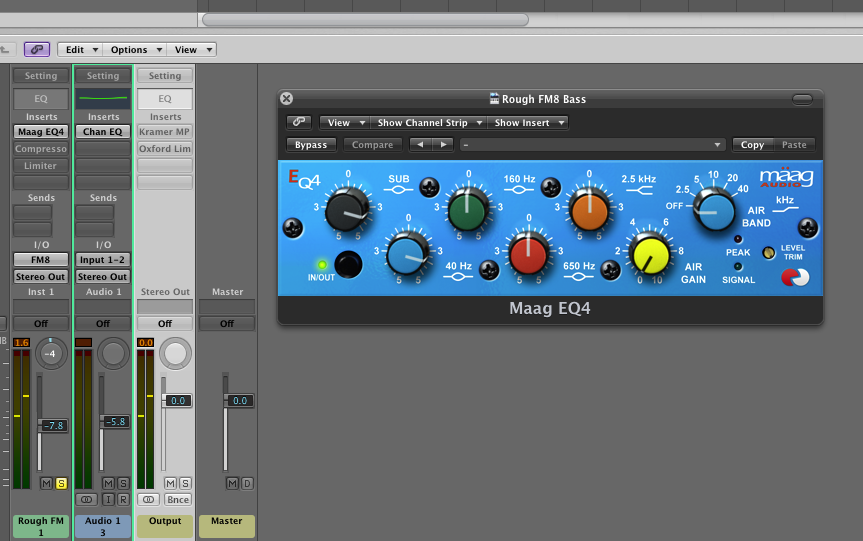Solo the Output channel
The height and width of the screenshot is (541, 863).
coord(185,483)
